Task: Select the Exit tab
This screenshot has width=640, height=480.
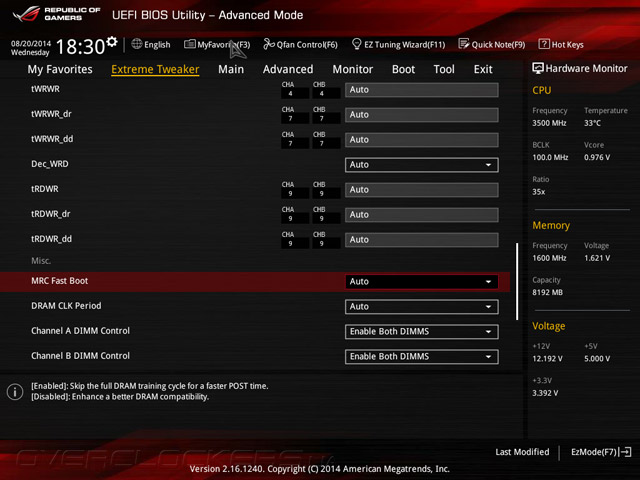Action: (x=483, y=69)
